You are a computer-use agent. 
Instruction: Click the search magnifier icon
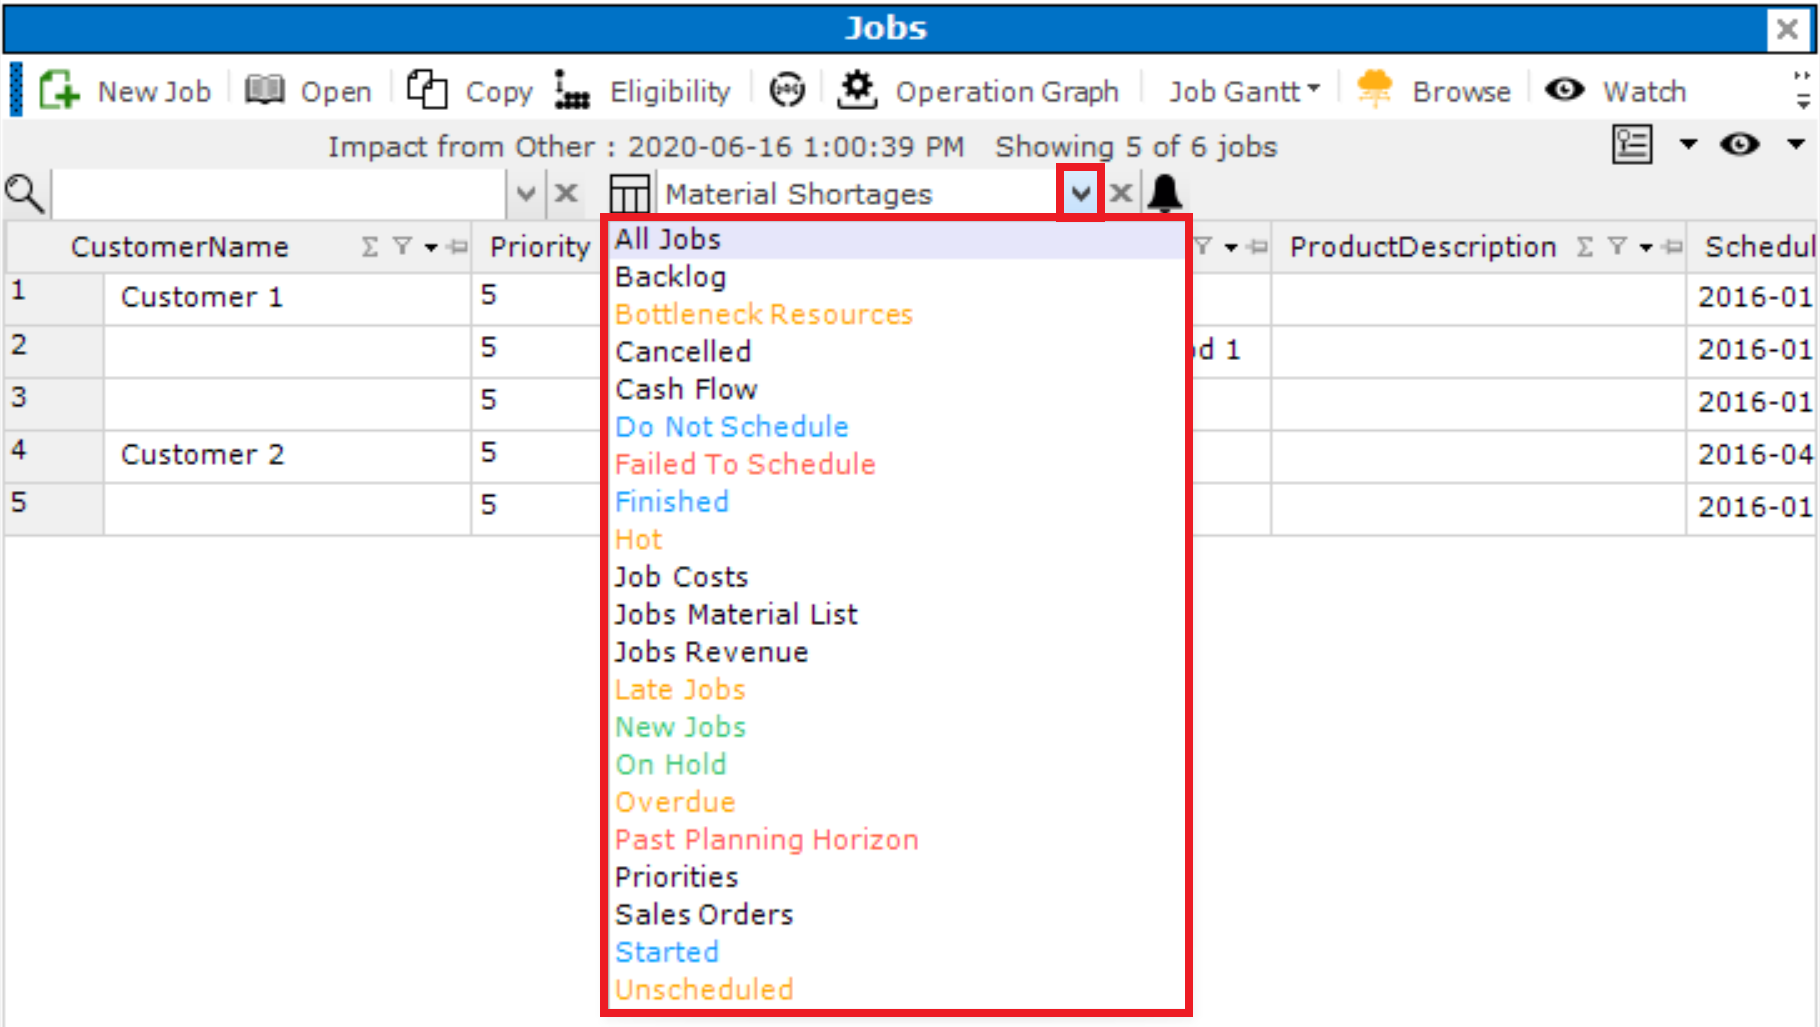[25, 194]
